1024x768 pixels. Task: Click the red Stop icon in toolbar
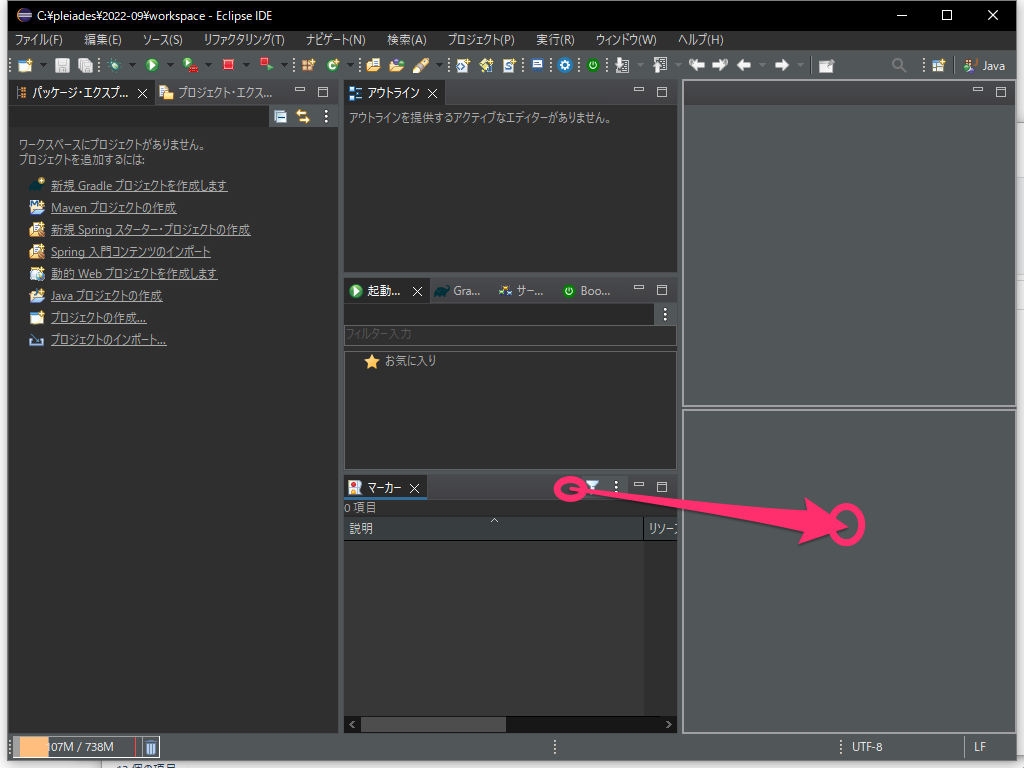point(228,65)
